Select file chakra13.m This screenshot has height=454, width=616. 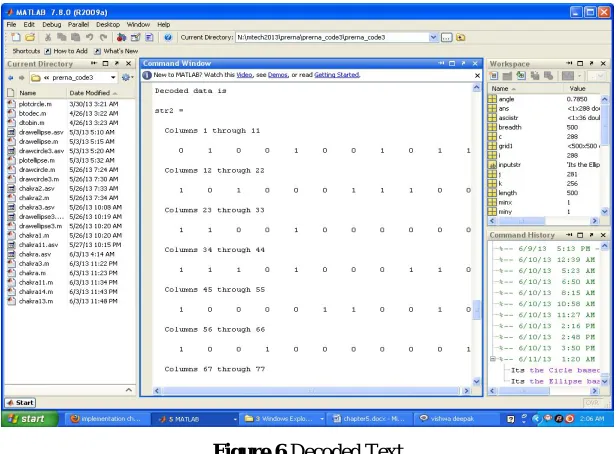36,301
